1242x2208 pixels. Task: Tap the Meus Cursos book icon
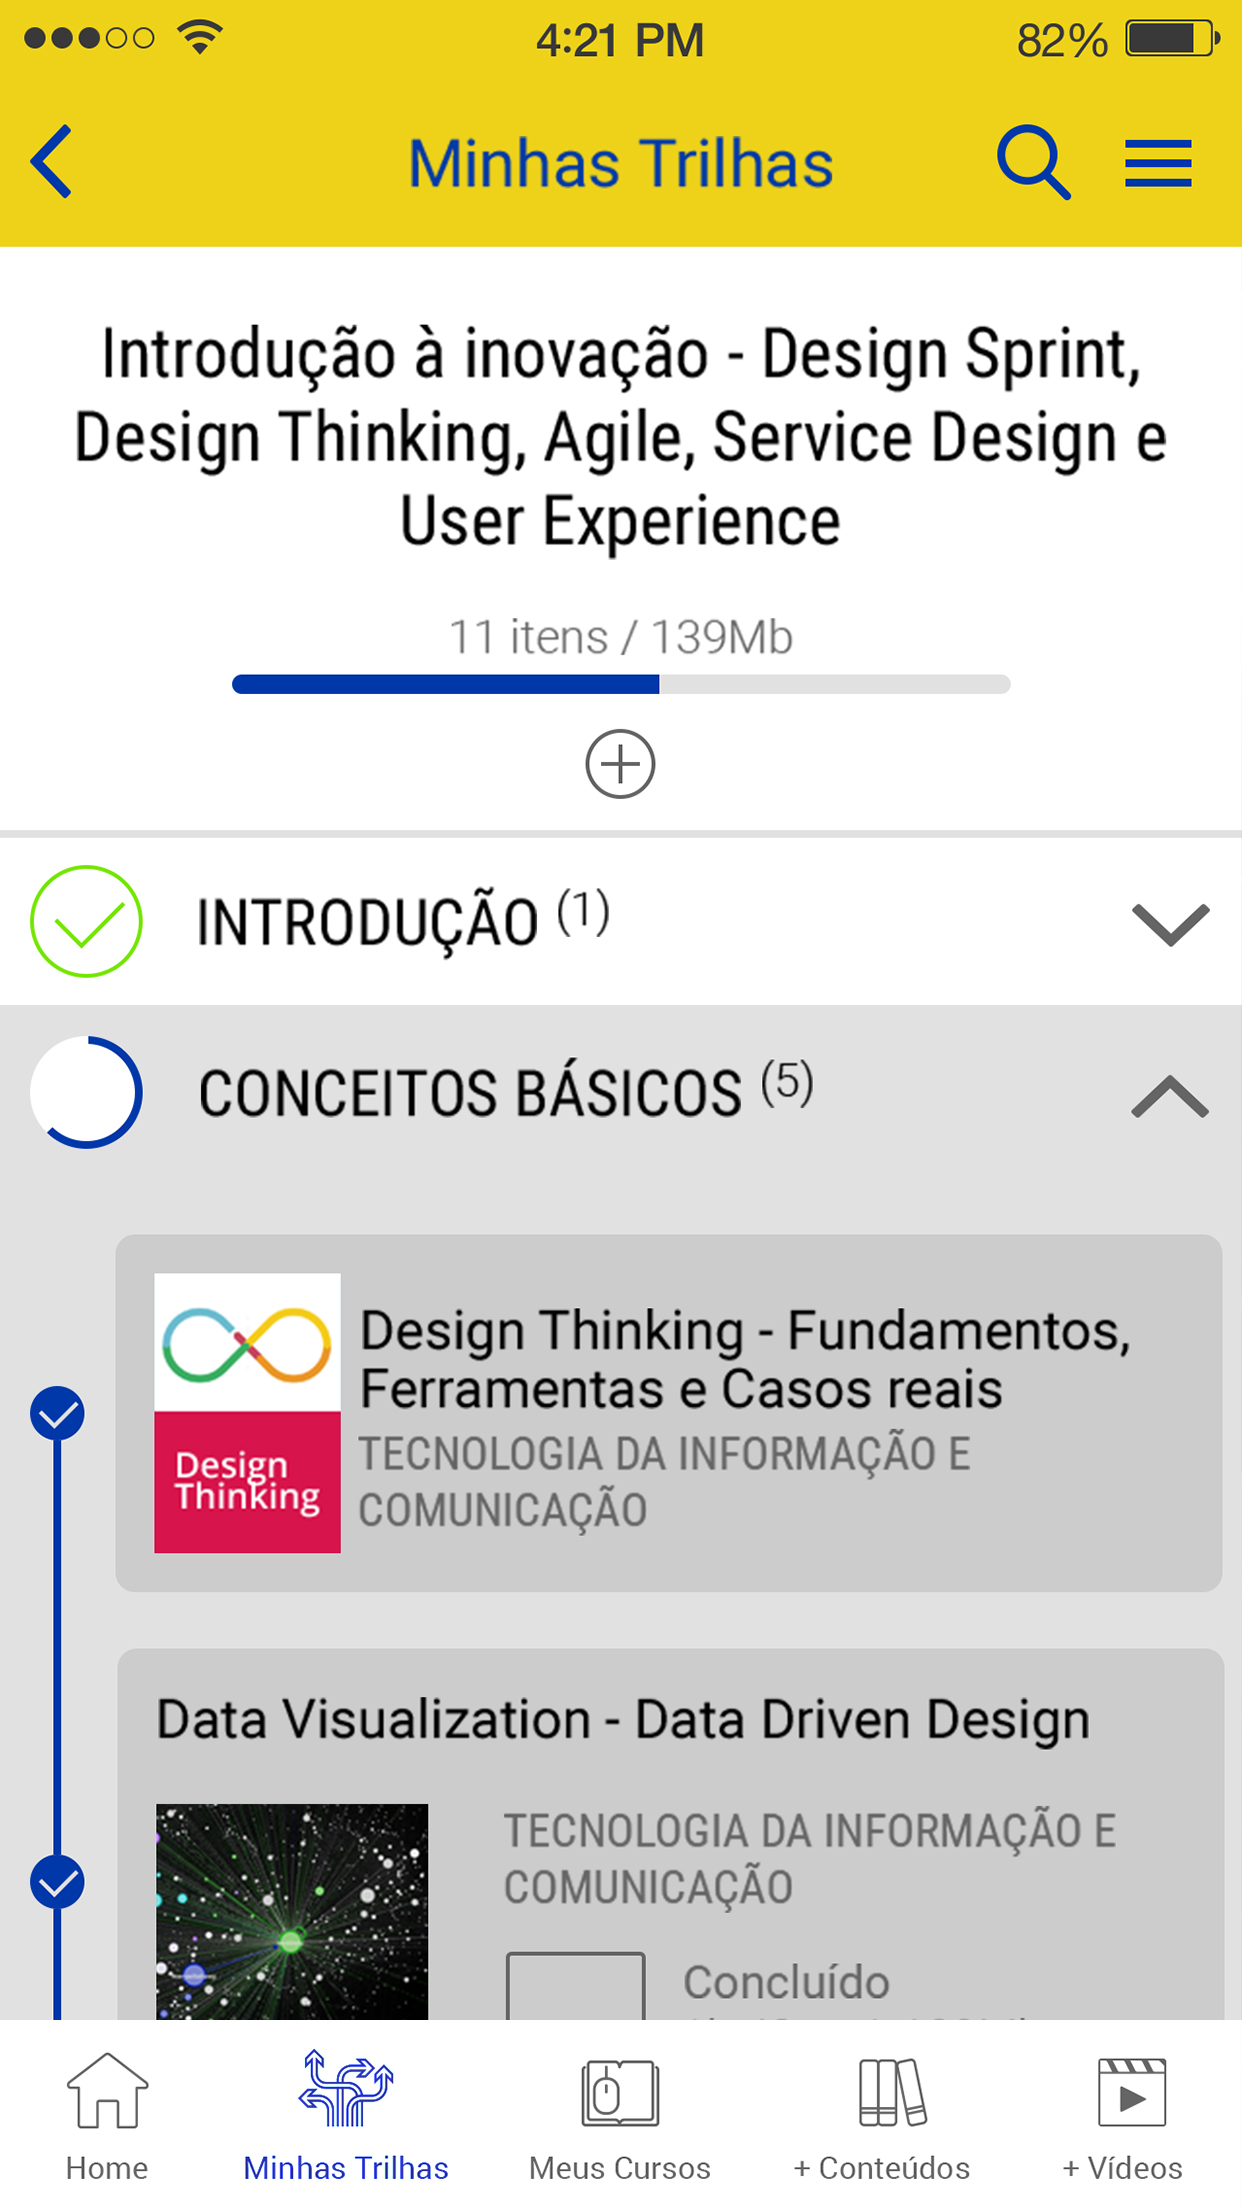coord(620,2091)
